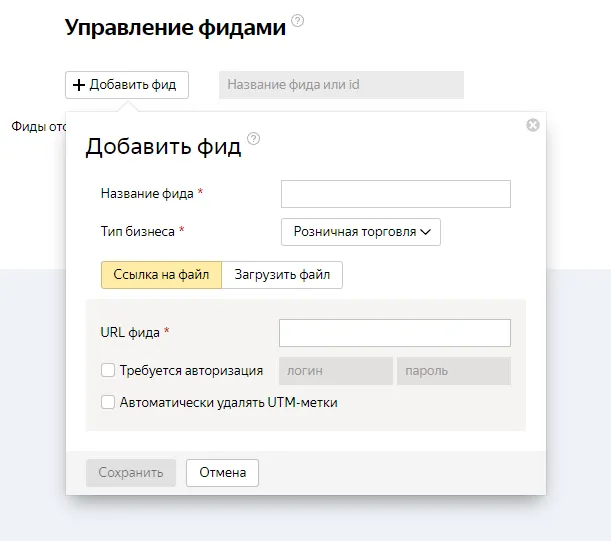The image size is (611, 541).
Task: Click the логин field
Action: point(336,371)
